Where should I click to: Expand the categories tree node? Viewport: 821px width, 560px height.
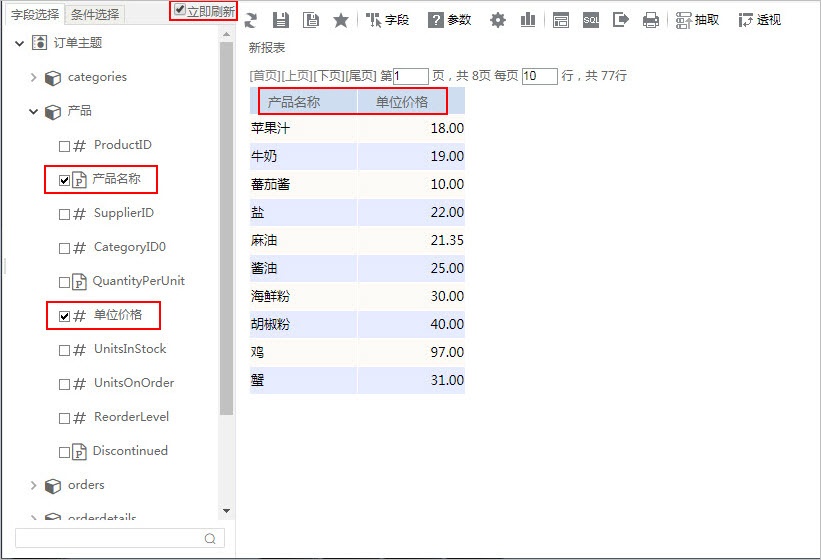pos(34,77)
